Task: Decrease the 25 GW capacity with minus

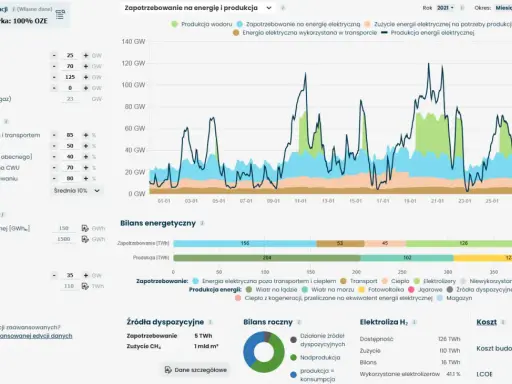Action: click(x=54, y=55)
